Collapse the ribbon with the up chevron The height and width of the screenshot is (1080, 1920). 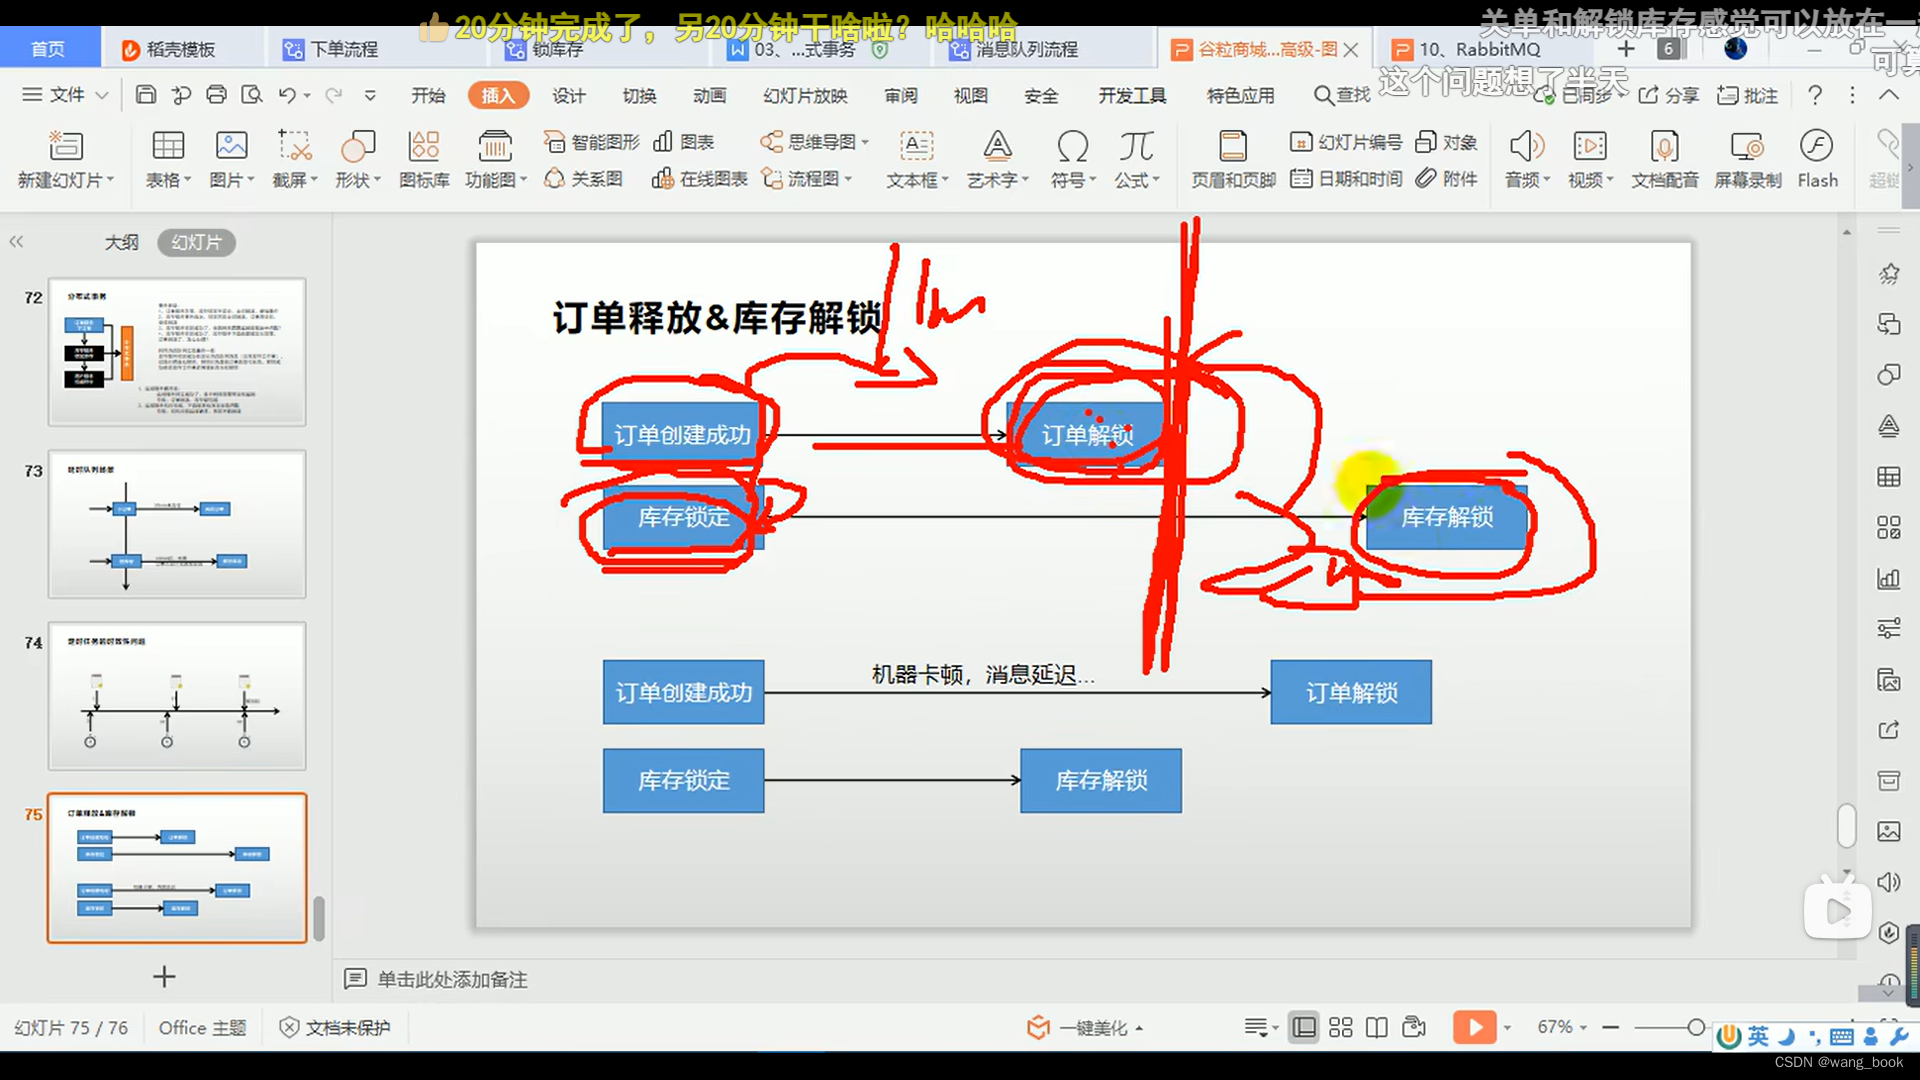[1888, 95]
